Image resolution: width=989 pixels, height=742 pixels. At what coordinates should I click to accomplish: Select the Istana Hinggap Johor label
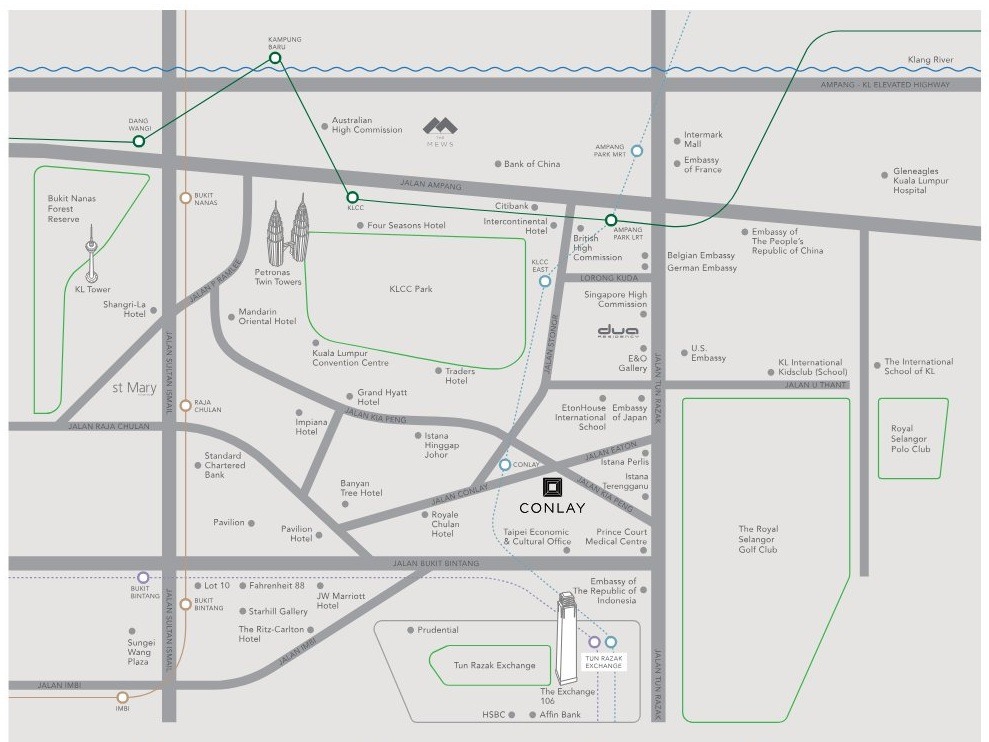[x=442, y=445]
